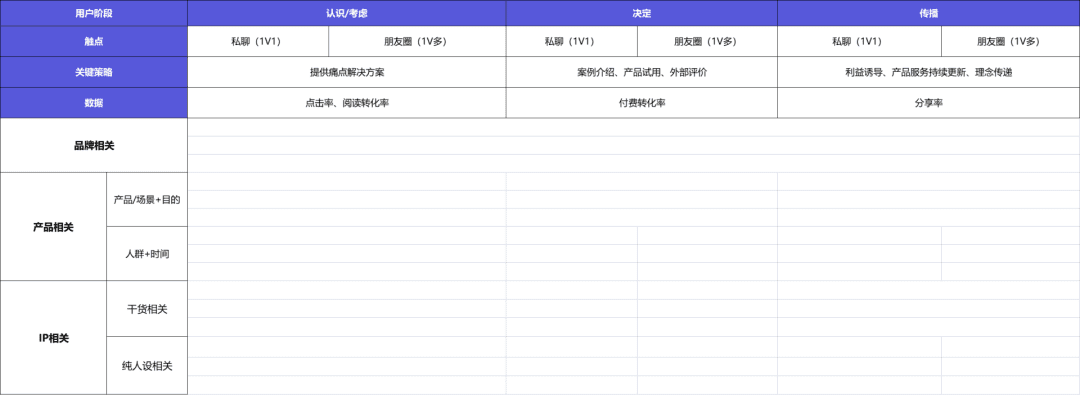Click the 纯人设相关 subcategory cell
Viewport: 1080px width, 395px height.
147,366
